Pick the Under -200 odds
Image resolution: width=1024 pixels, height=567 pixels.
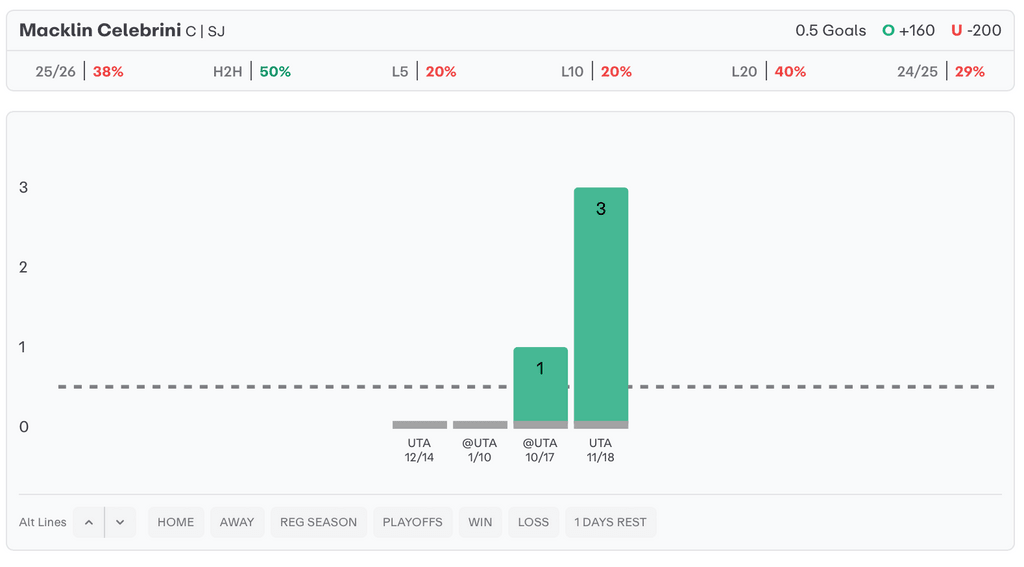click(x=976, y=30)
